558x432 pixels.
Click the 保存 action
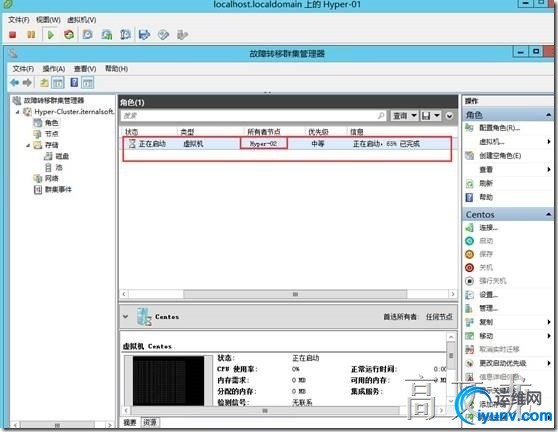point(485,254)
